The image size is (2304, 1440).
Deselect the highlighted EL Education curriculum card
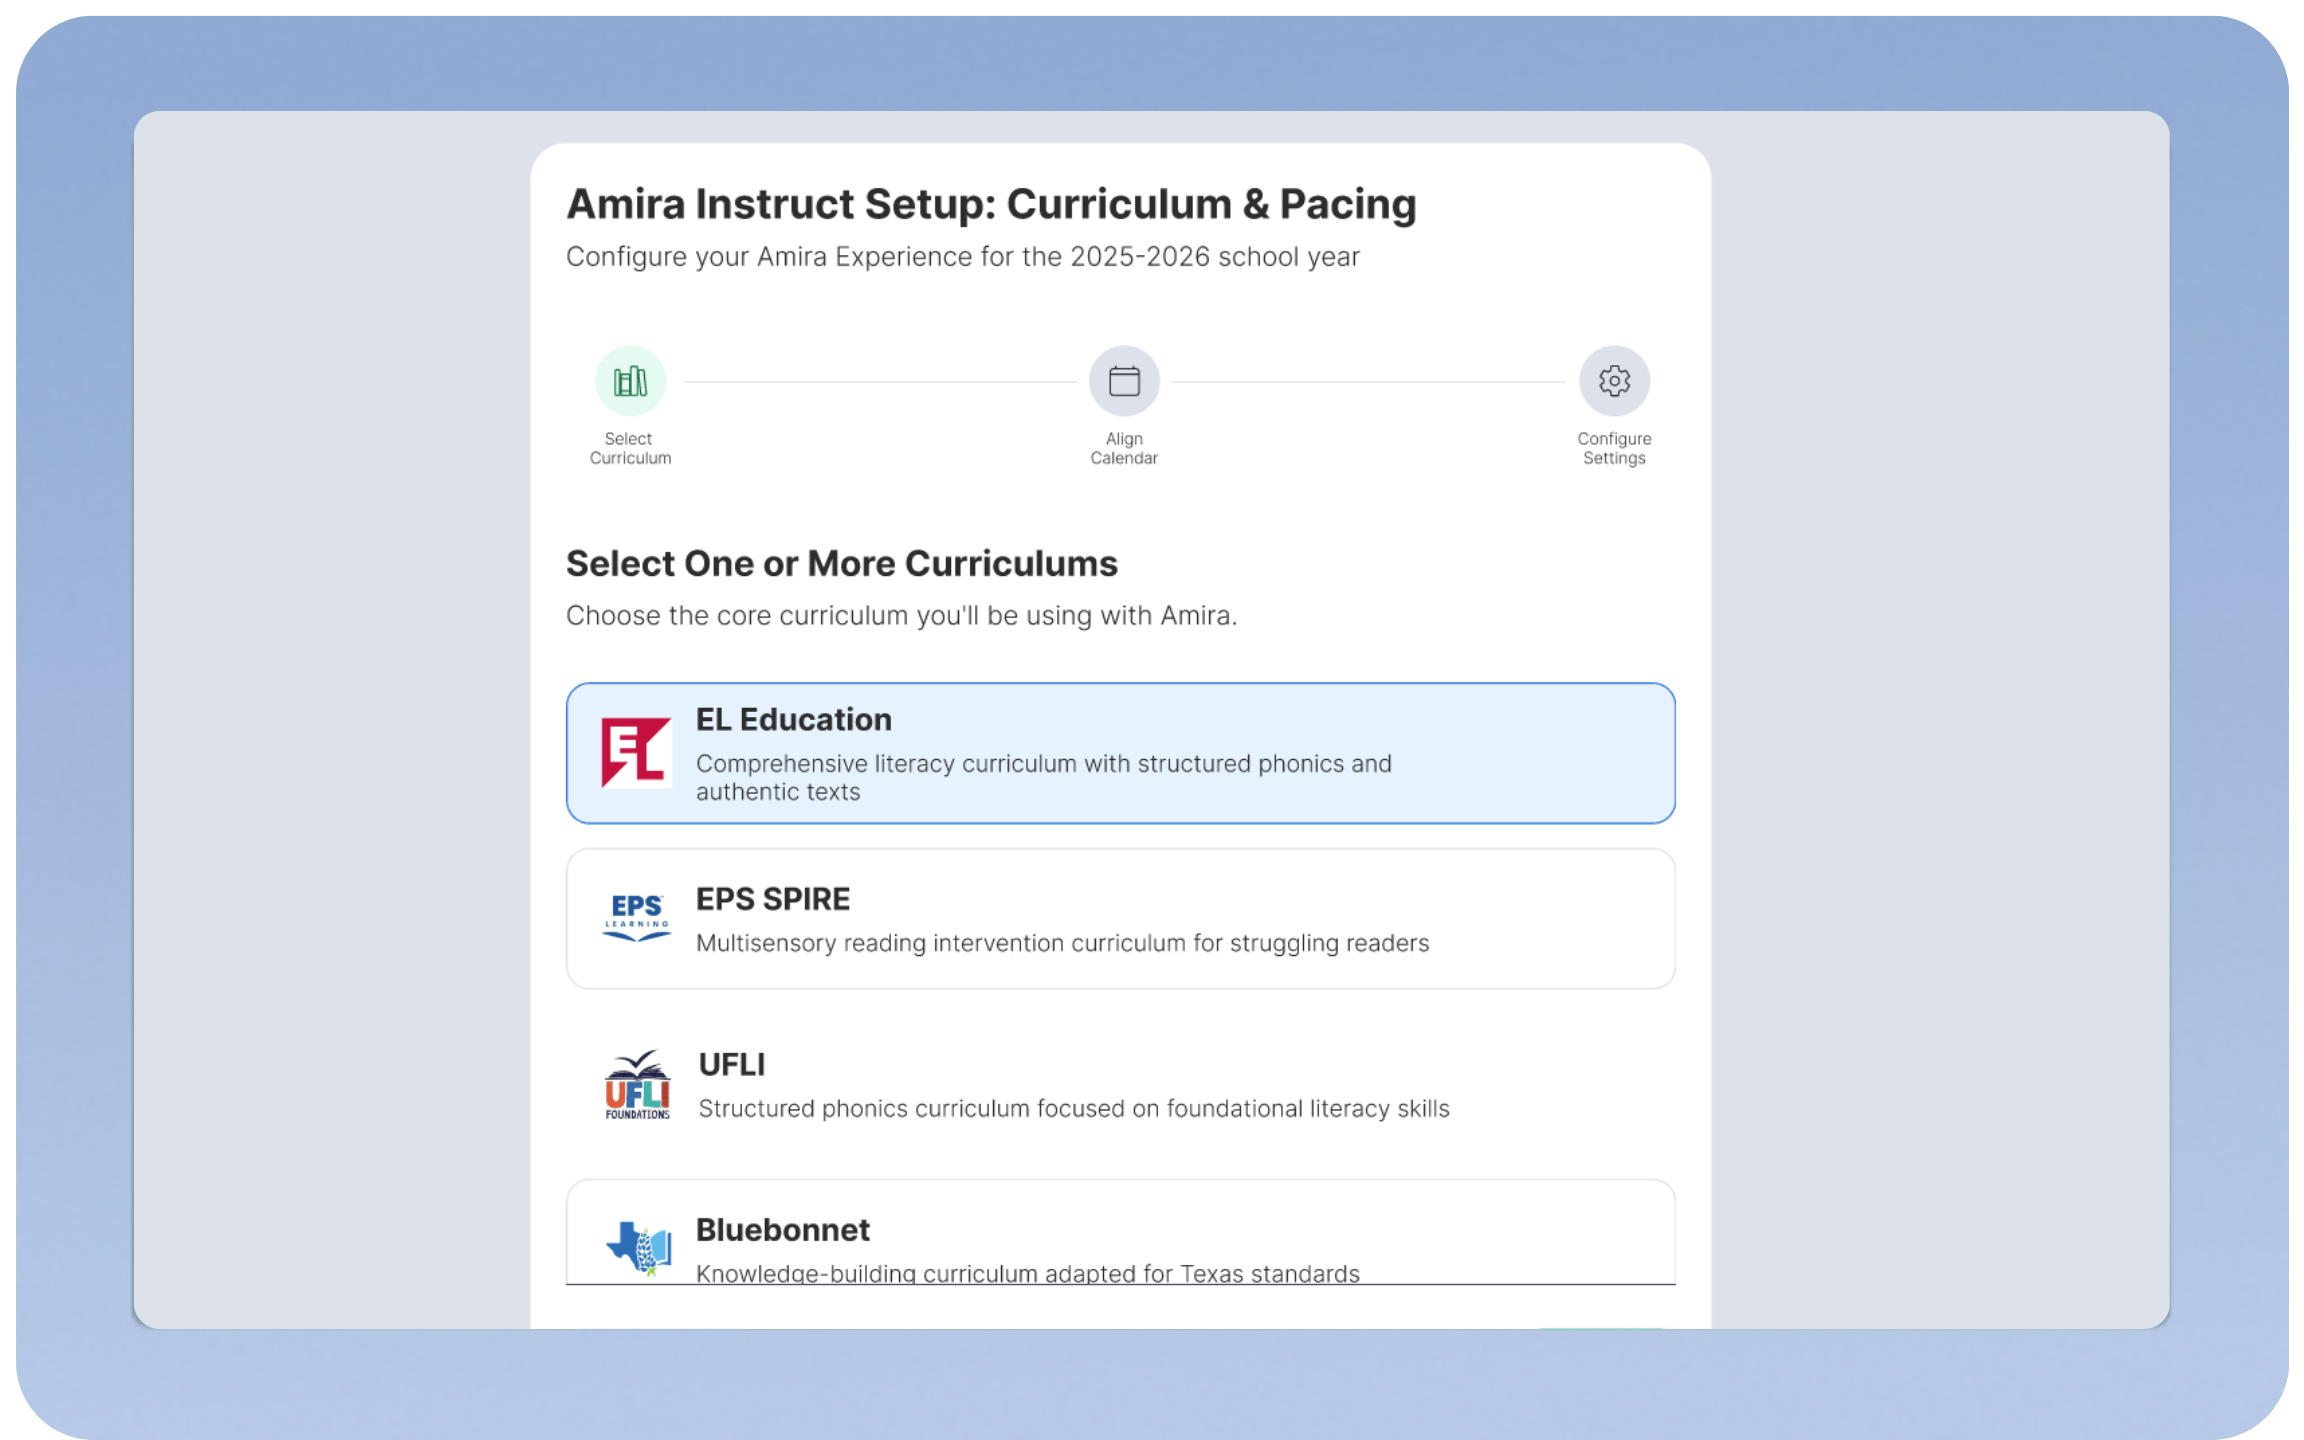(1120, 753)
